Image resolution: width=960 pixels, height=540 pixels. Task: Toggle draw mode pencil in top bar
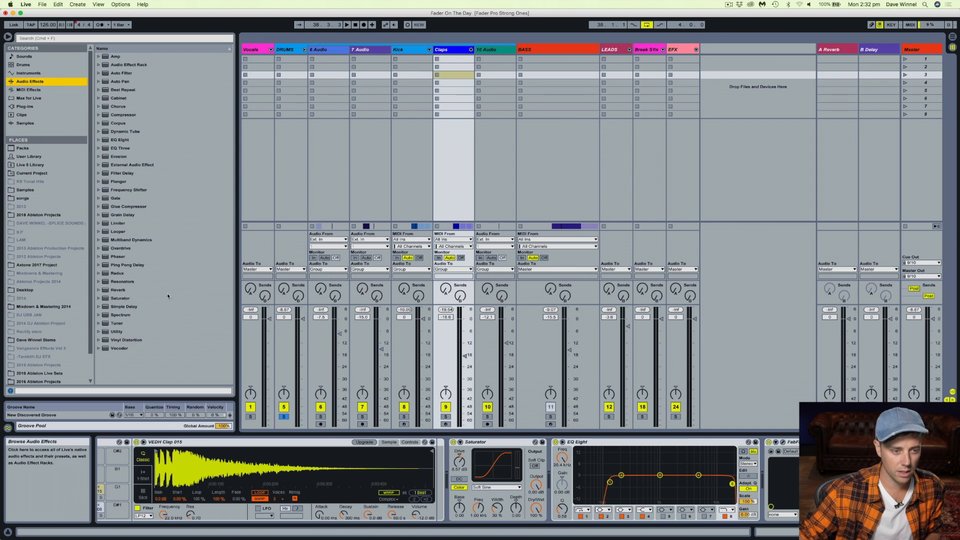[871, 25]
